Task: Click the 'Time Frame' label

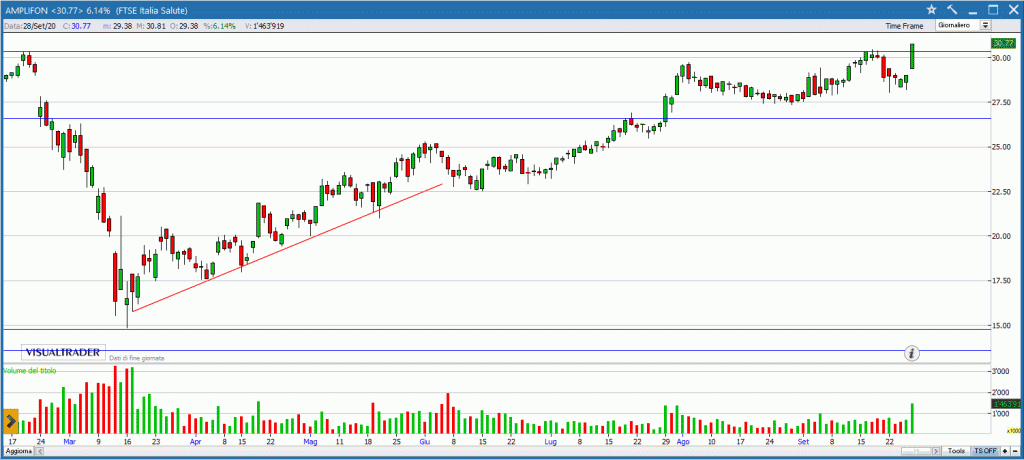Action: pos(904,26)
